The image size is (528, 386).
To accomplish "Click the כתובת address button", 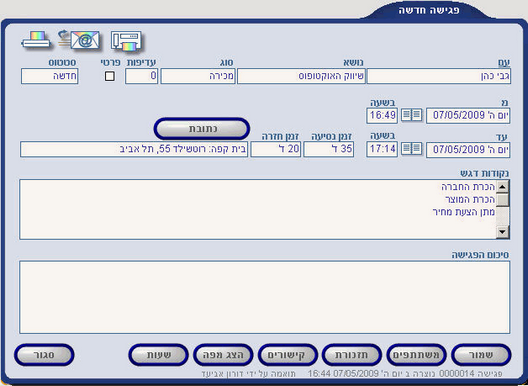I will pos(202,129).
